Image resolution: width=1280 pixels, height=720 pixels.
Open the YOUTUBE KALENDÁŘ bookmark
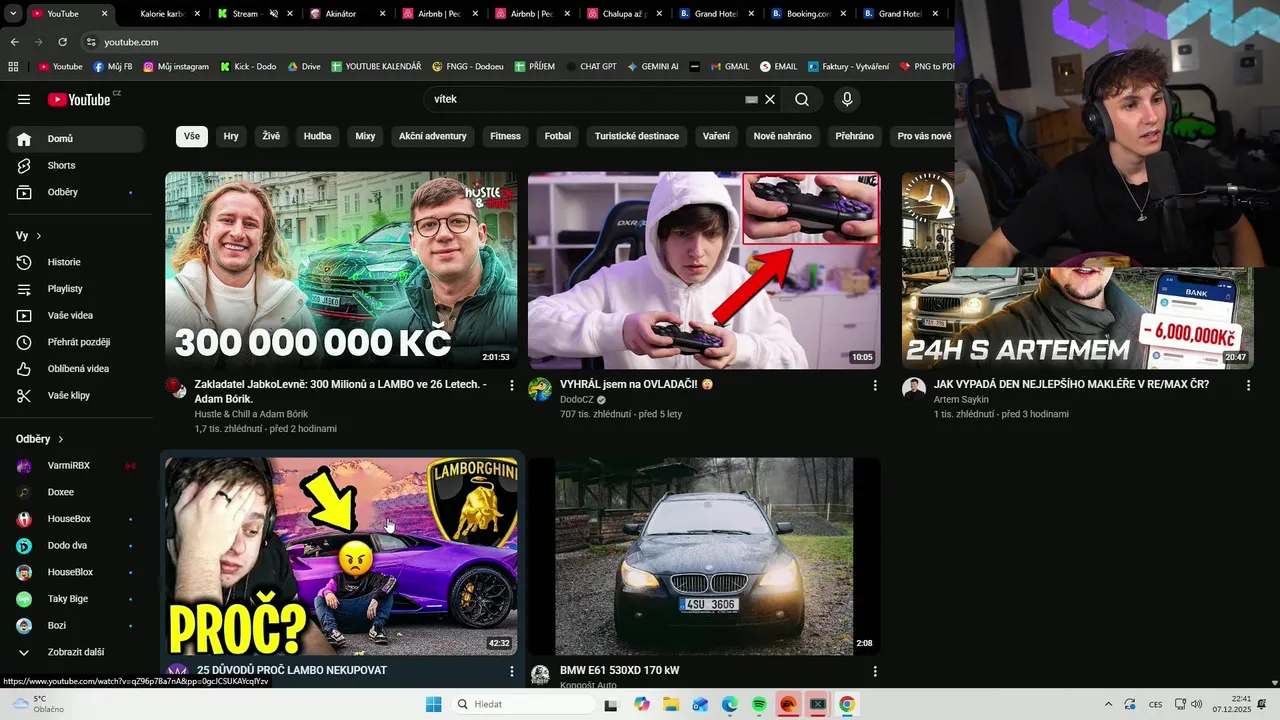coord(374,66)
